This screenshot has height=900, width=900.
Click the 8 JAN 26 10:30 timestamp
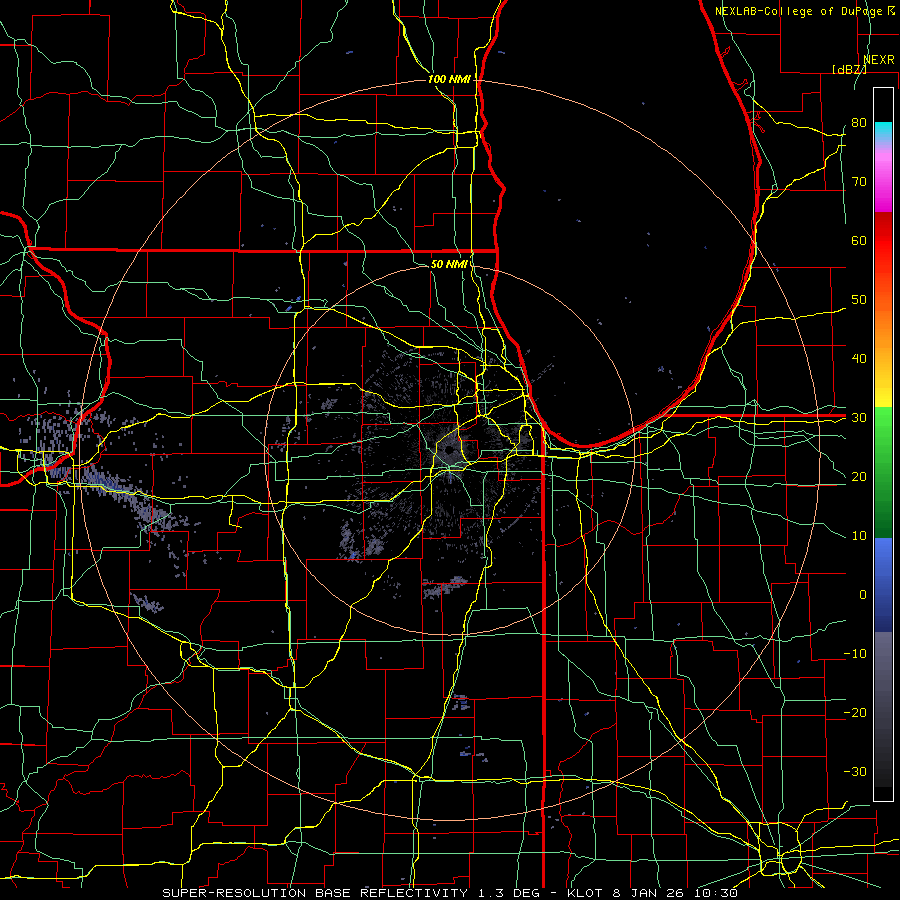click(x=676, y=893)
